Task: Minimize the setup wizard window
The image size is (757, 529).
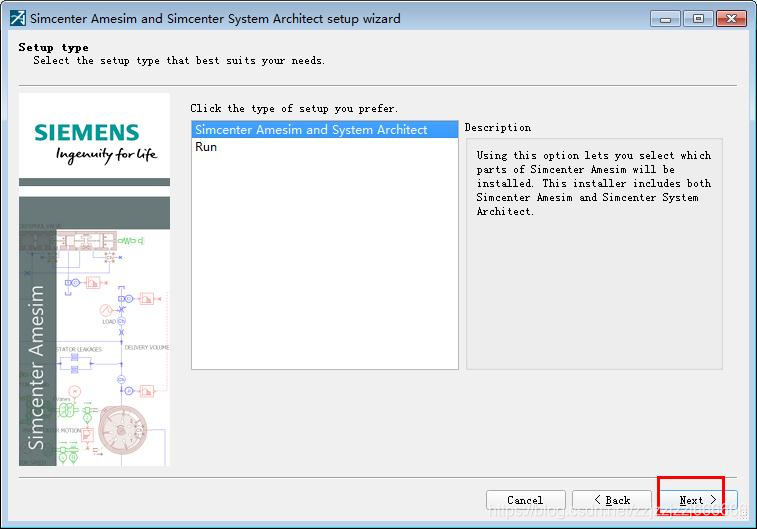Action: (665, 19)
